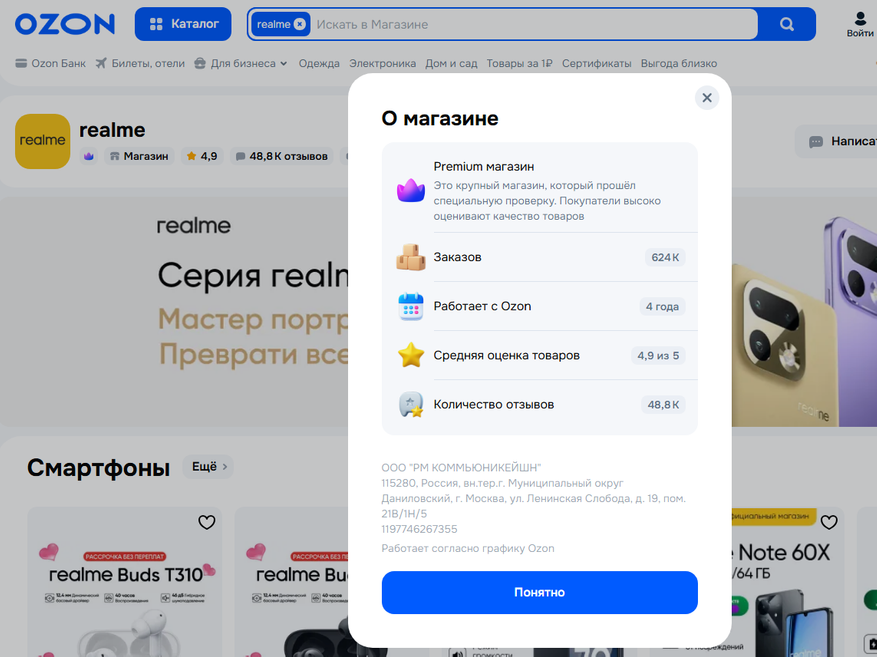This screenshot has width=877, height=657.
Task: Click the magnifier search button
Action: pyautogui.click(x=786, y=24)
